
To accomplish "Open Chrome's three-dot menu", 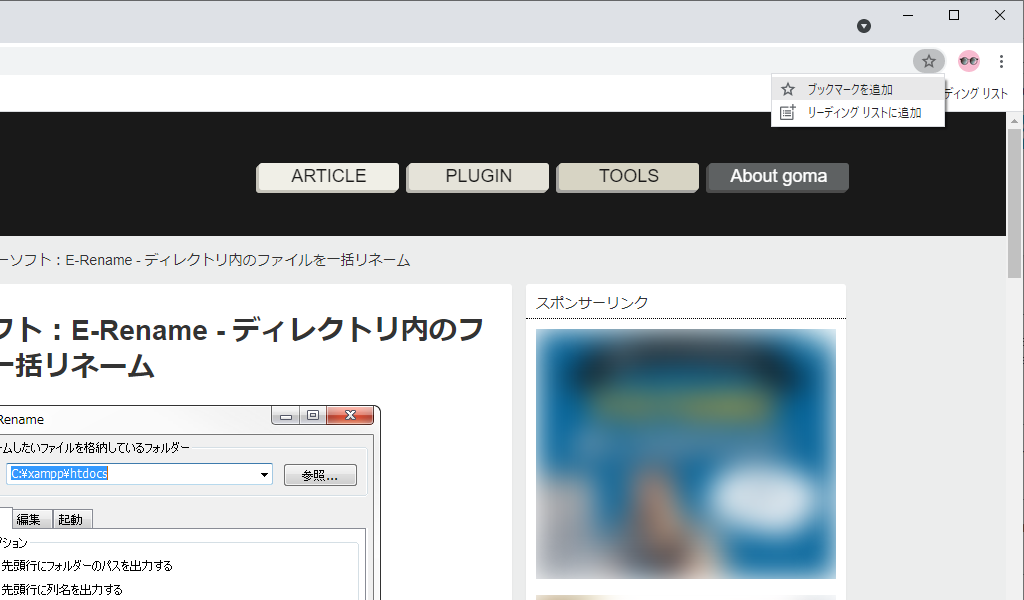I will pos(1001,61).
